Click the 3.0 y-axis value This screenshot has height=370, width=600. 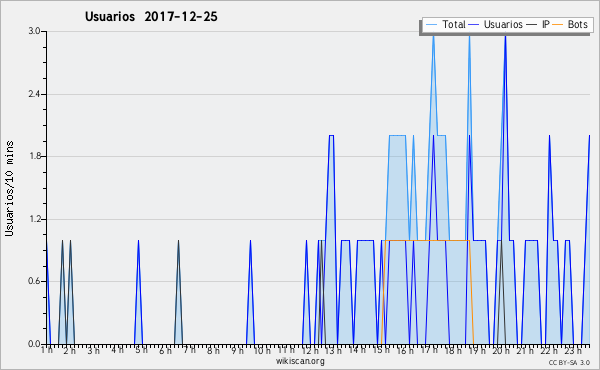click(34, 31)
